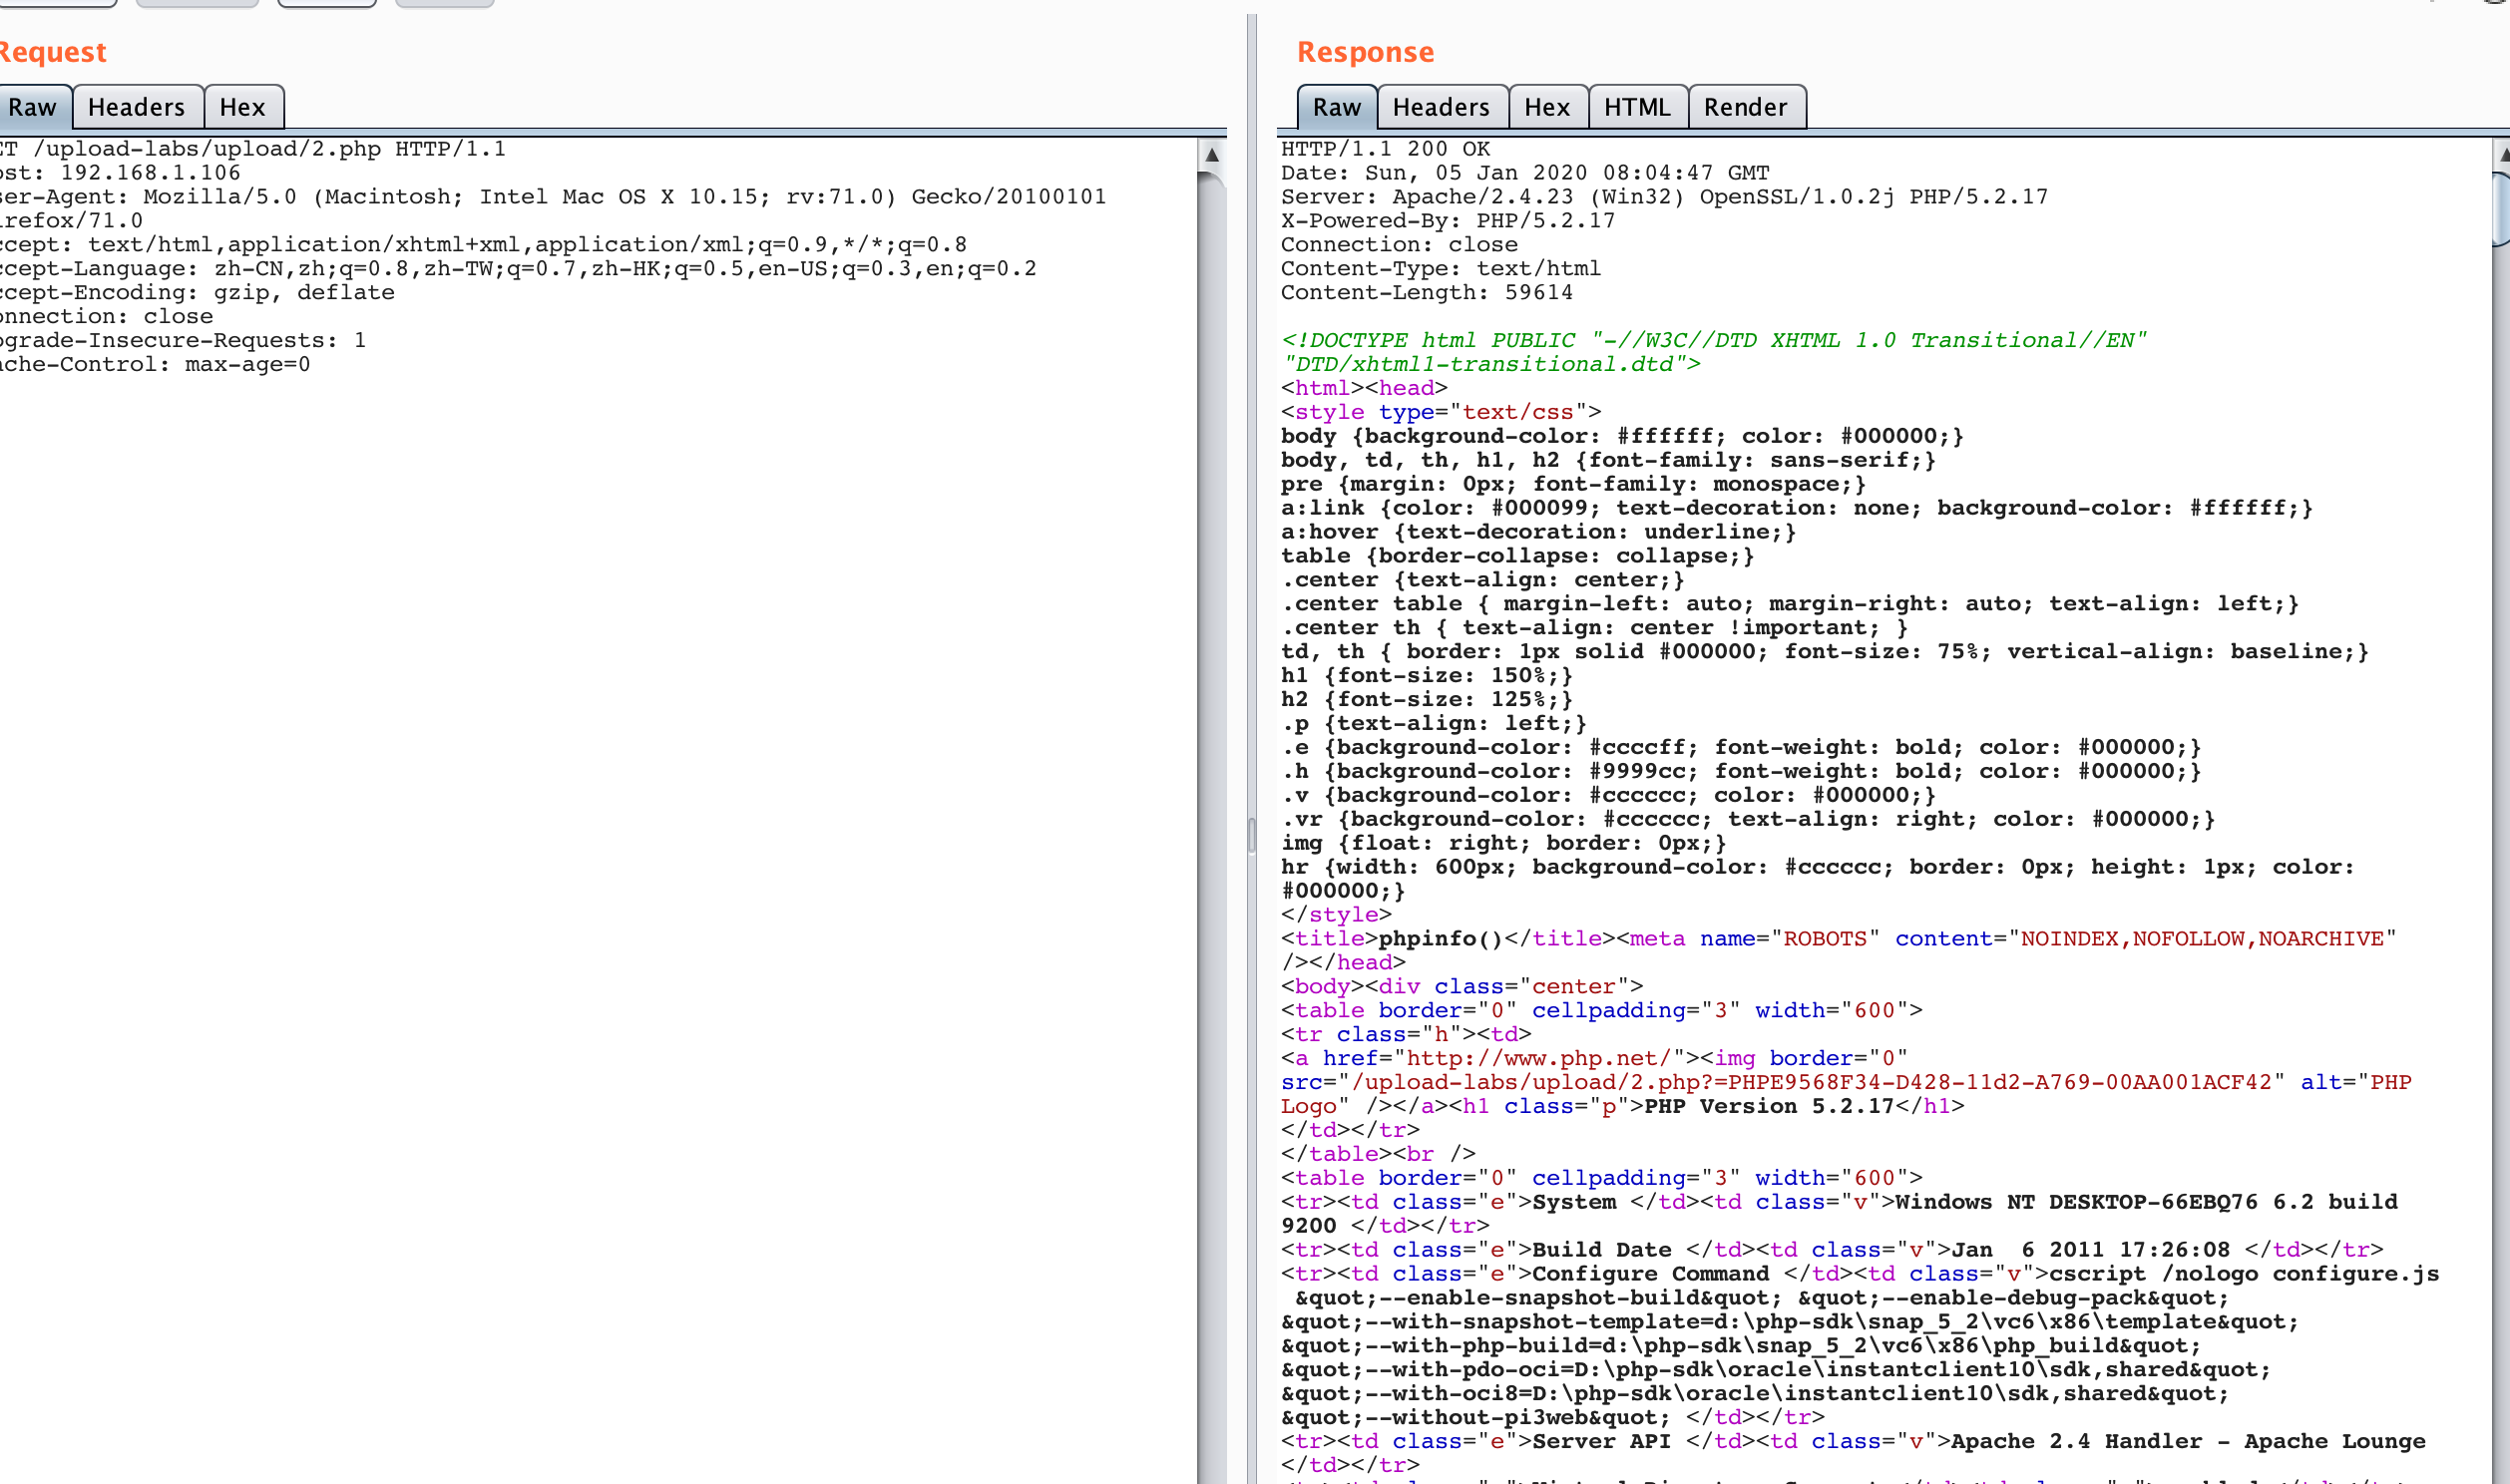2510x1484 pixels.
Task: Click the 'cscript /nologo configure.js' configure command text
Action: coord(2245,1275)
